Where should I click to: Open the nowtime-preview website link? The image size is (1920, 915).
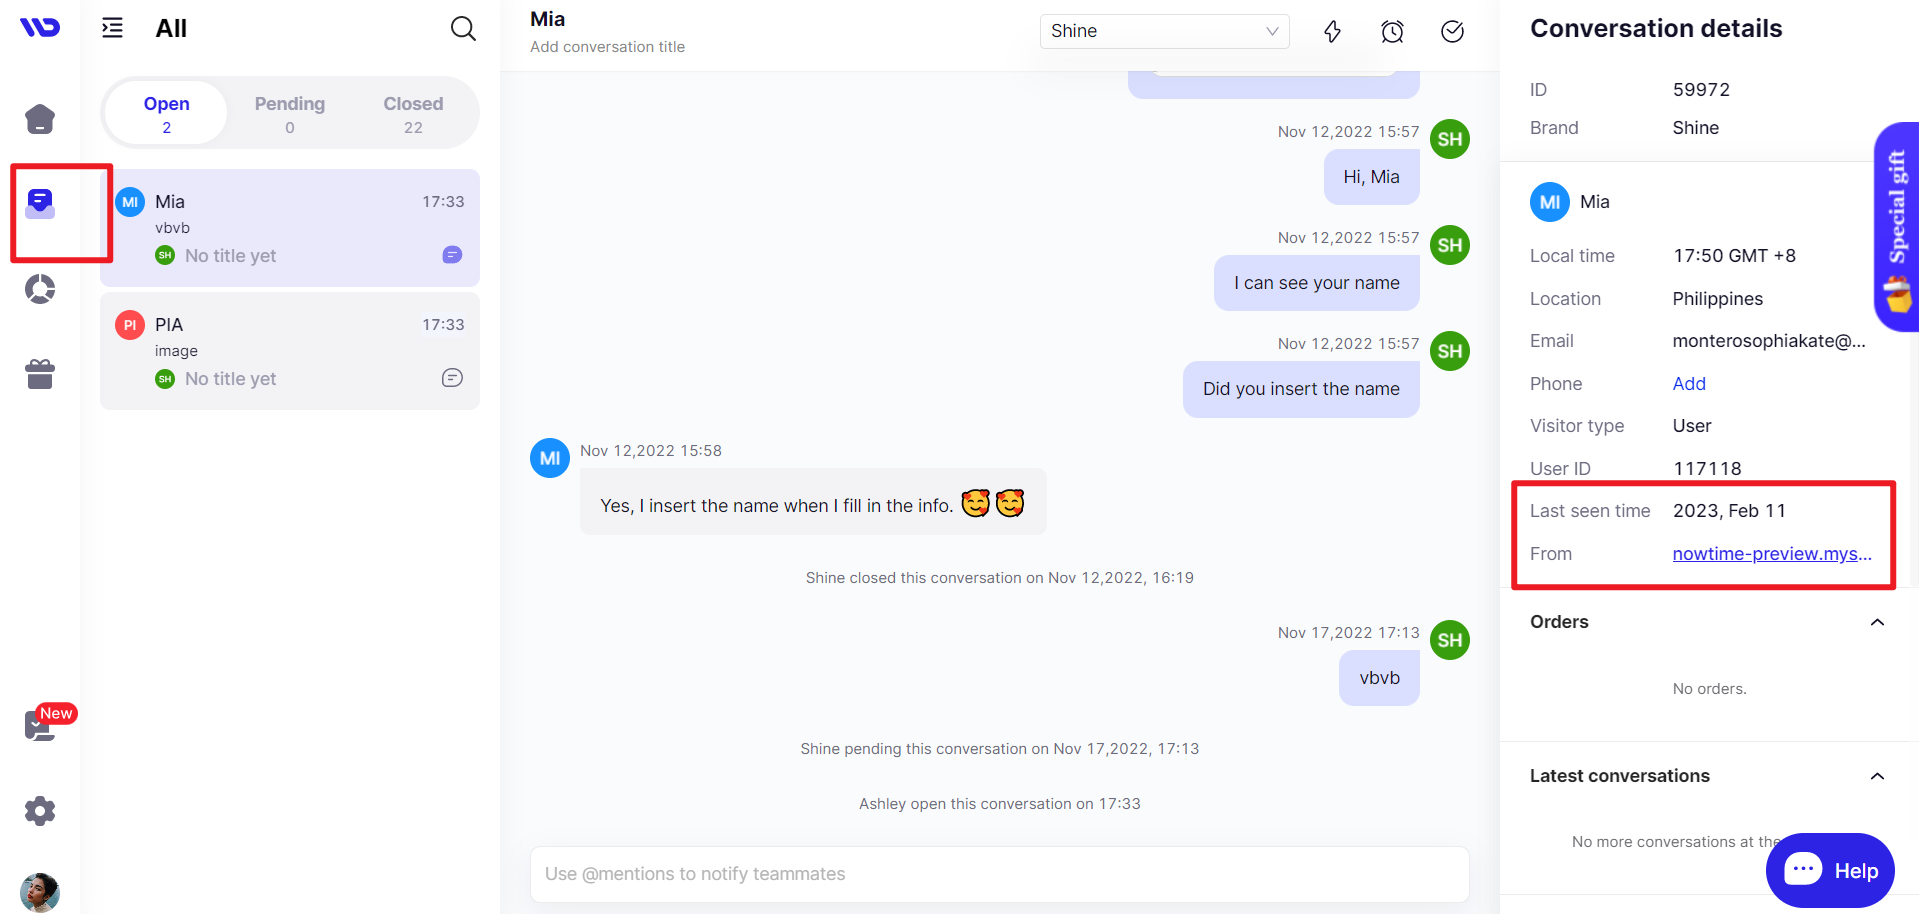[1771, 553]
